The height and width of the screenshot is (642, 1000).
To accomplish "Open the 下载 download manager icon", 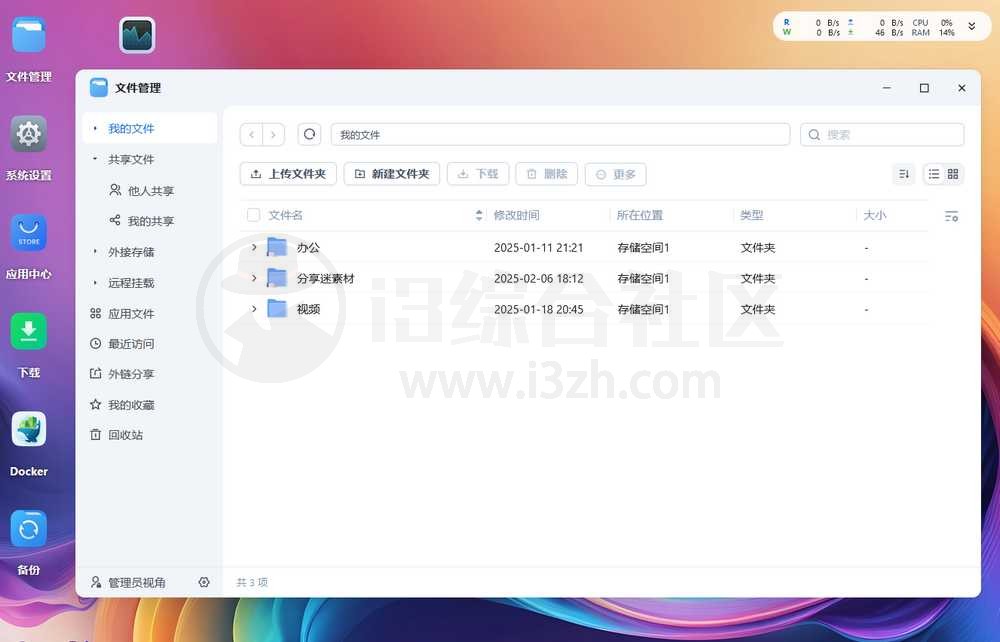I will [x=28, y=332].
